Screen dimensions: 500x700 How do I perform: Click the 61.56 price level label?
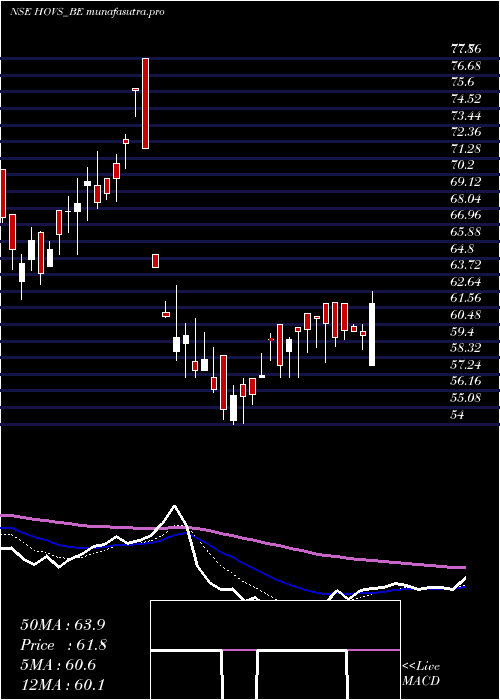tap(468, 298)
